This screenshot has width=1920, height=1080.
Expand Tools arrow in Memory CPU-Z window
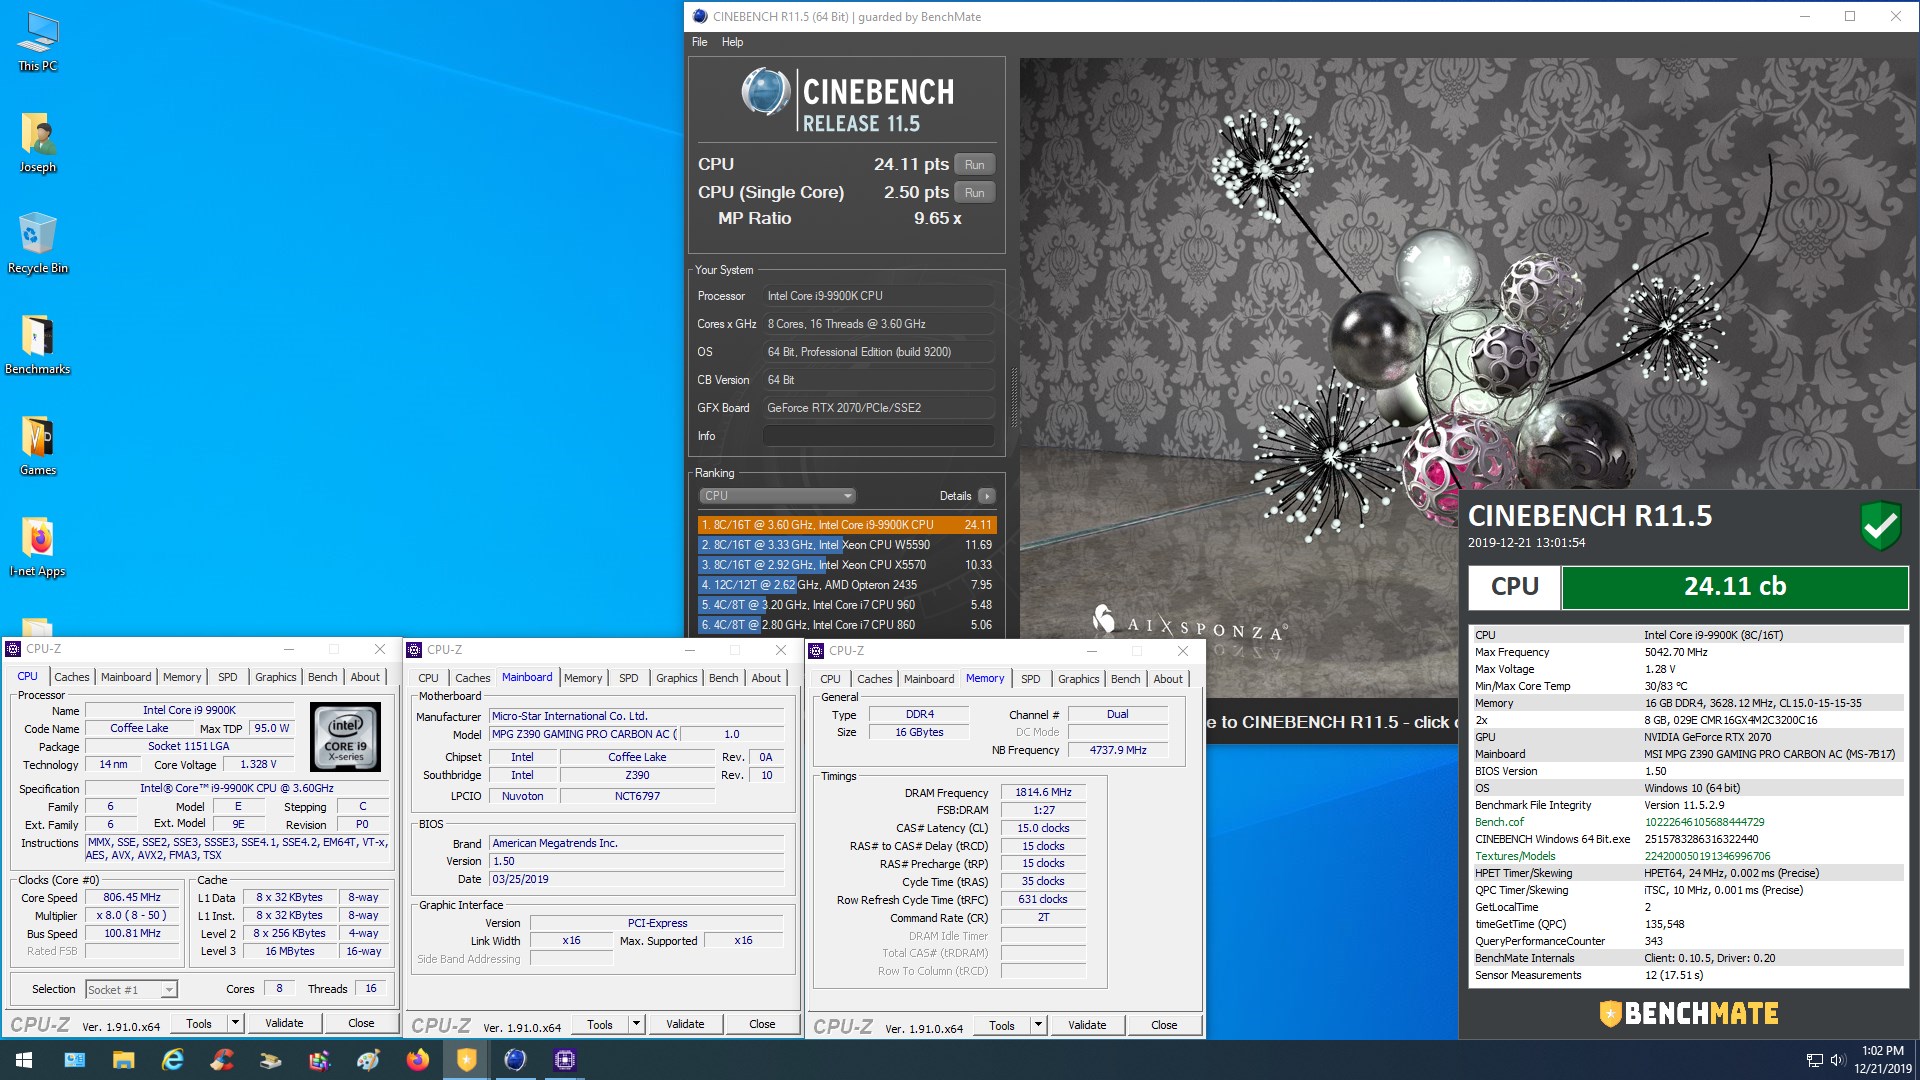pyautogui.click(x=1038, y=1025)
